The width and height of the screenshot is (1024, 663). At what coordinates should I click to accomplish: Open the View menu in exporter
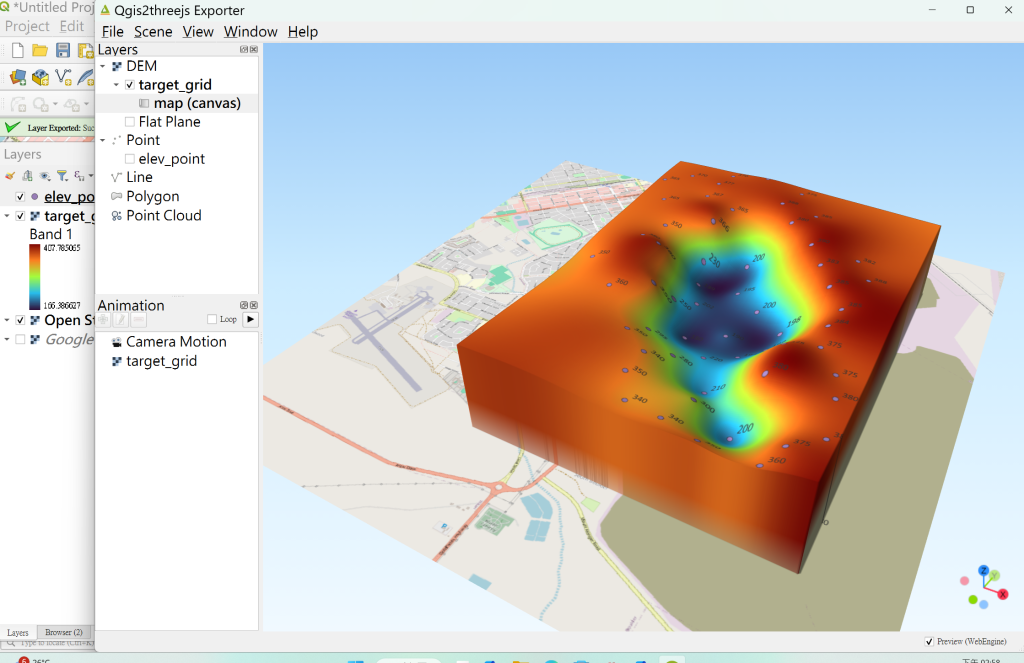point(198,31)
